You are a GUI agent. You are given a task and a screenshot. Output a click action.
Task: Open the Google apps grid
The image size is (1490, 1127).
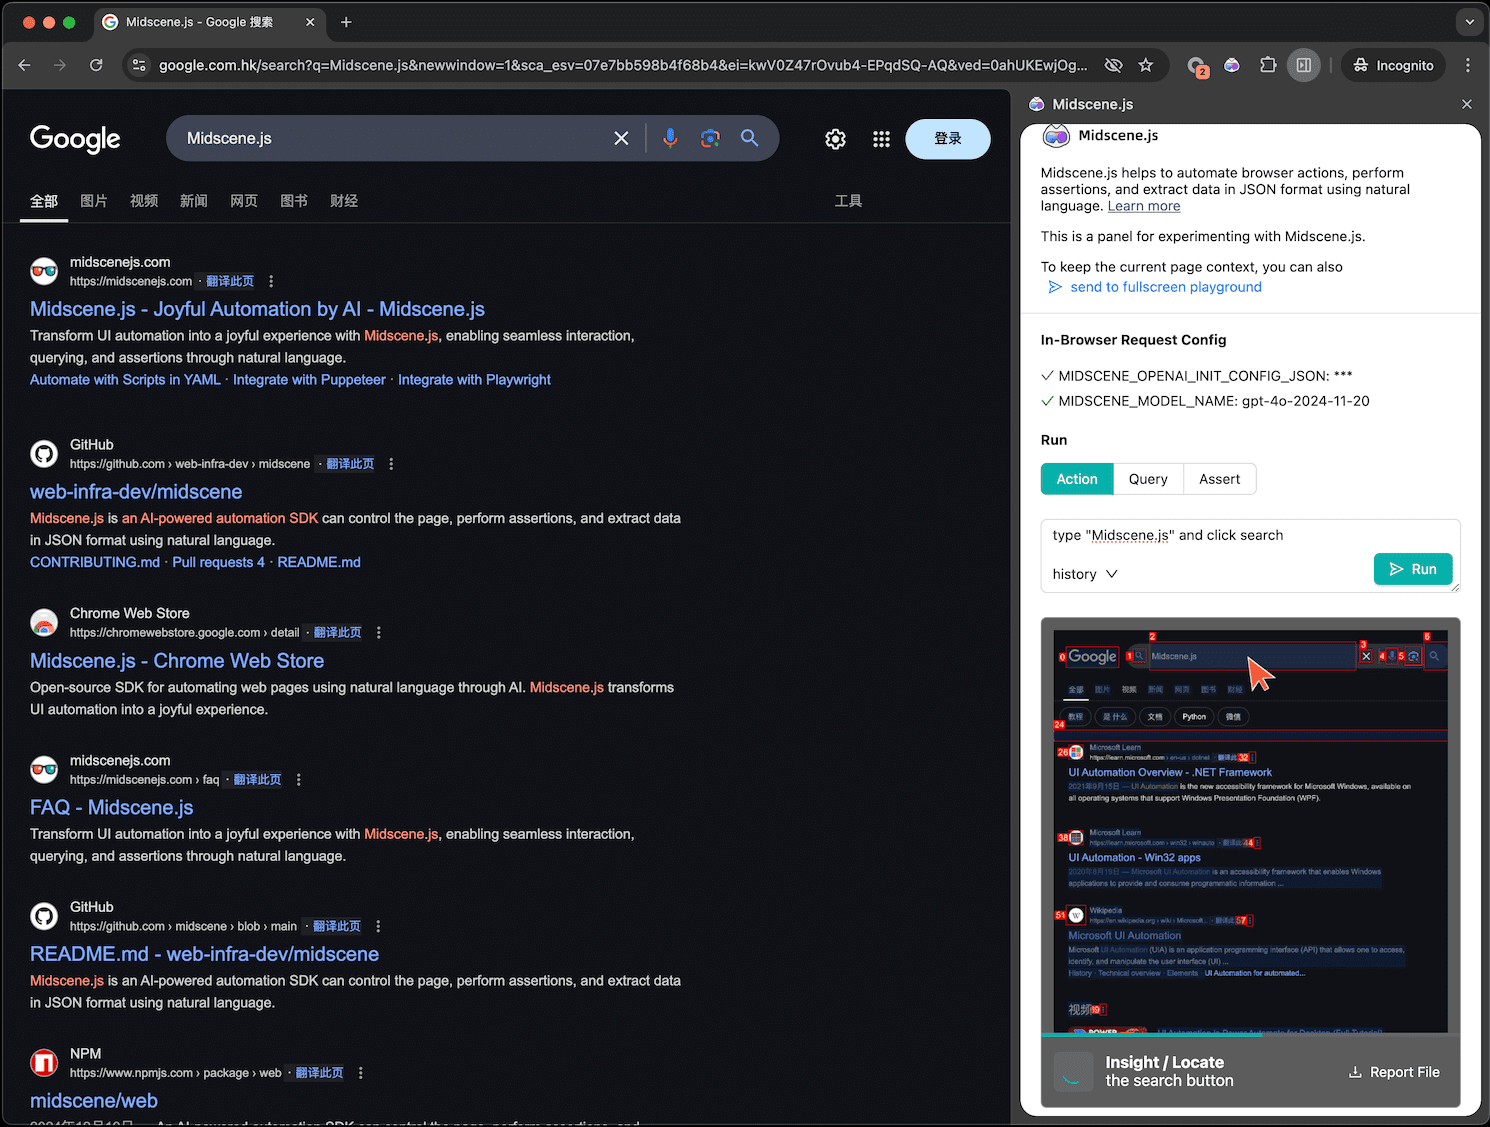(x=881, y=139)
